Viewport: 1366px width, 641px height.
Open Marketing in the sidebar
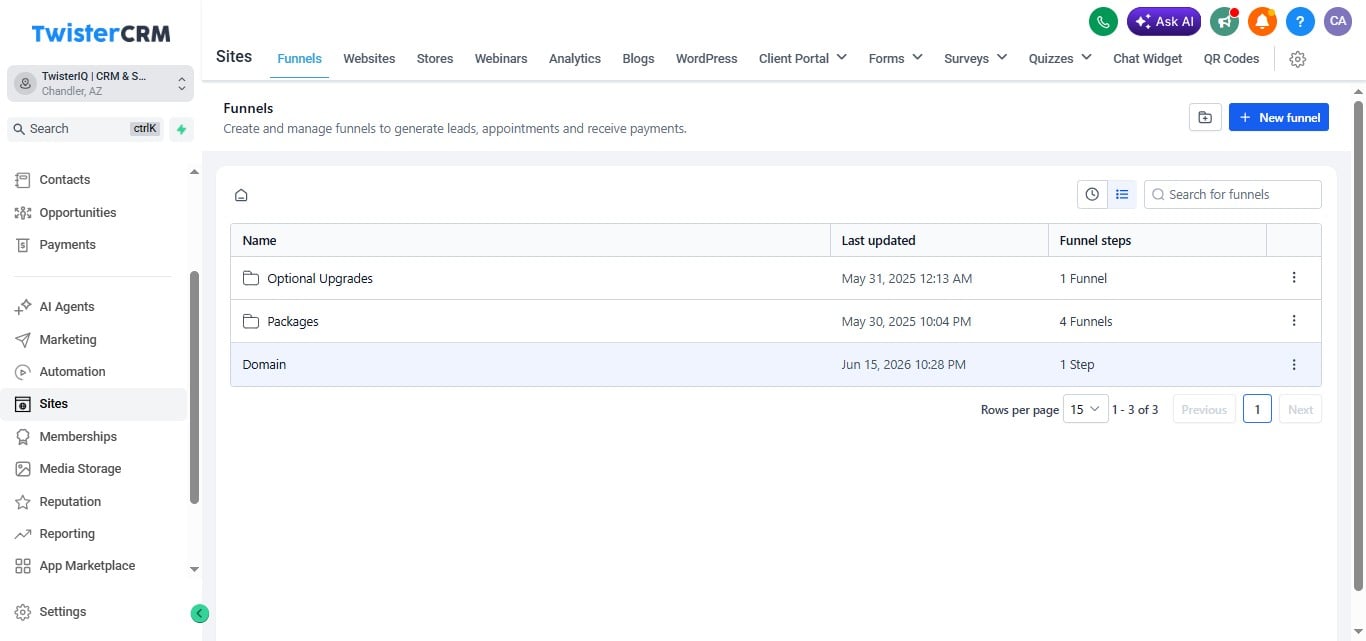68,340
